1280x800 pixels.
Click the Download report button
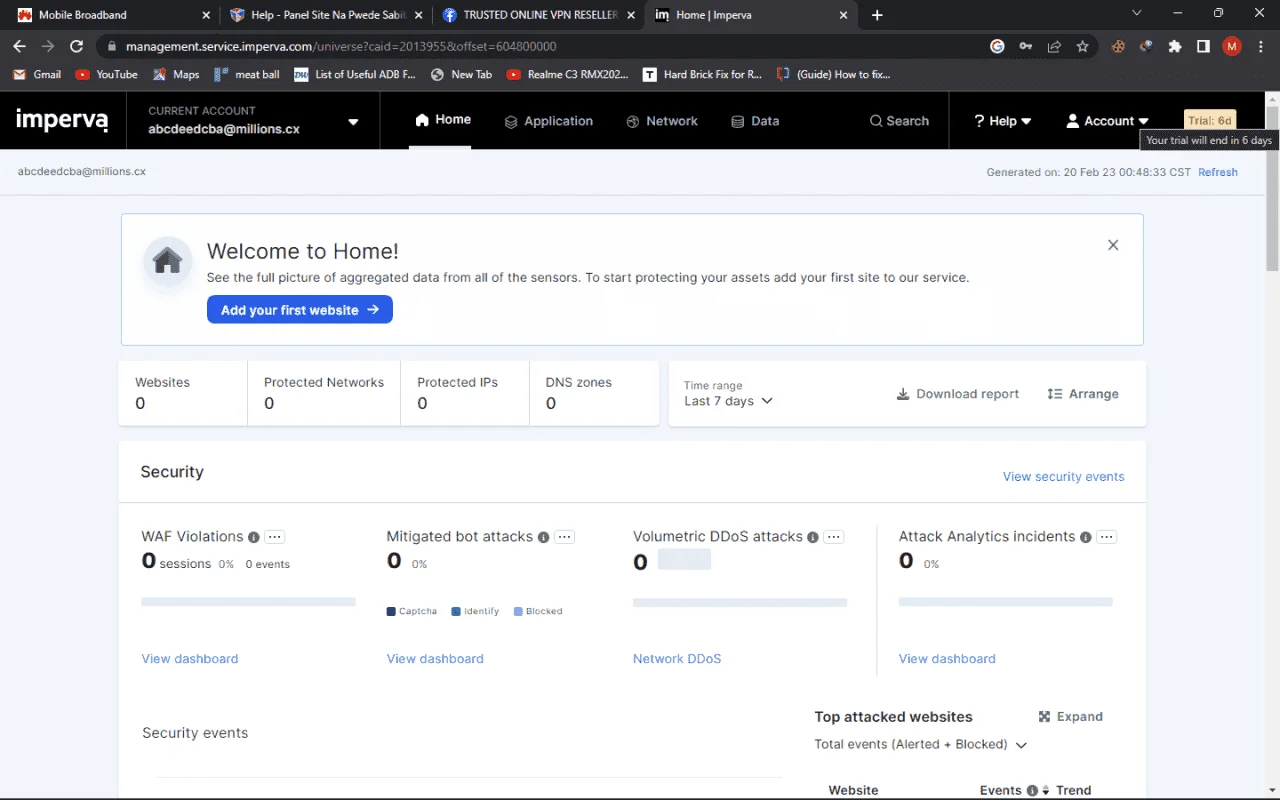(x=958, y=394)
